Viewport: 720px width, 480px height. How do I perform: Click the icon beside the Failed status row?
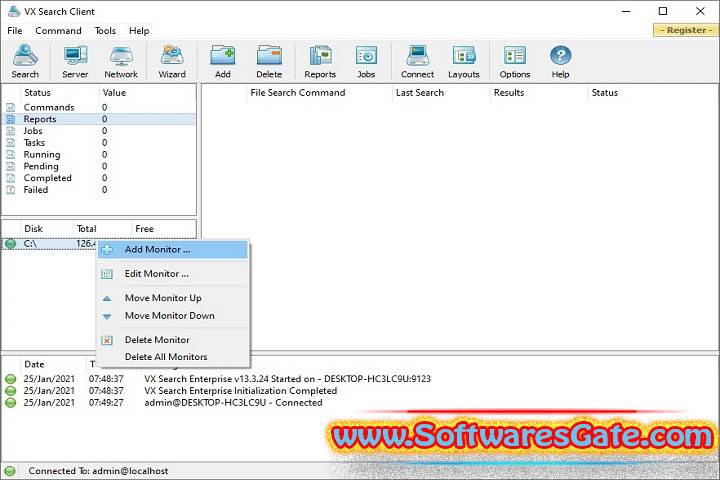[11, 190]
